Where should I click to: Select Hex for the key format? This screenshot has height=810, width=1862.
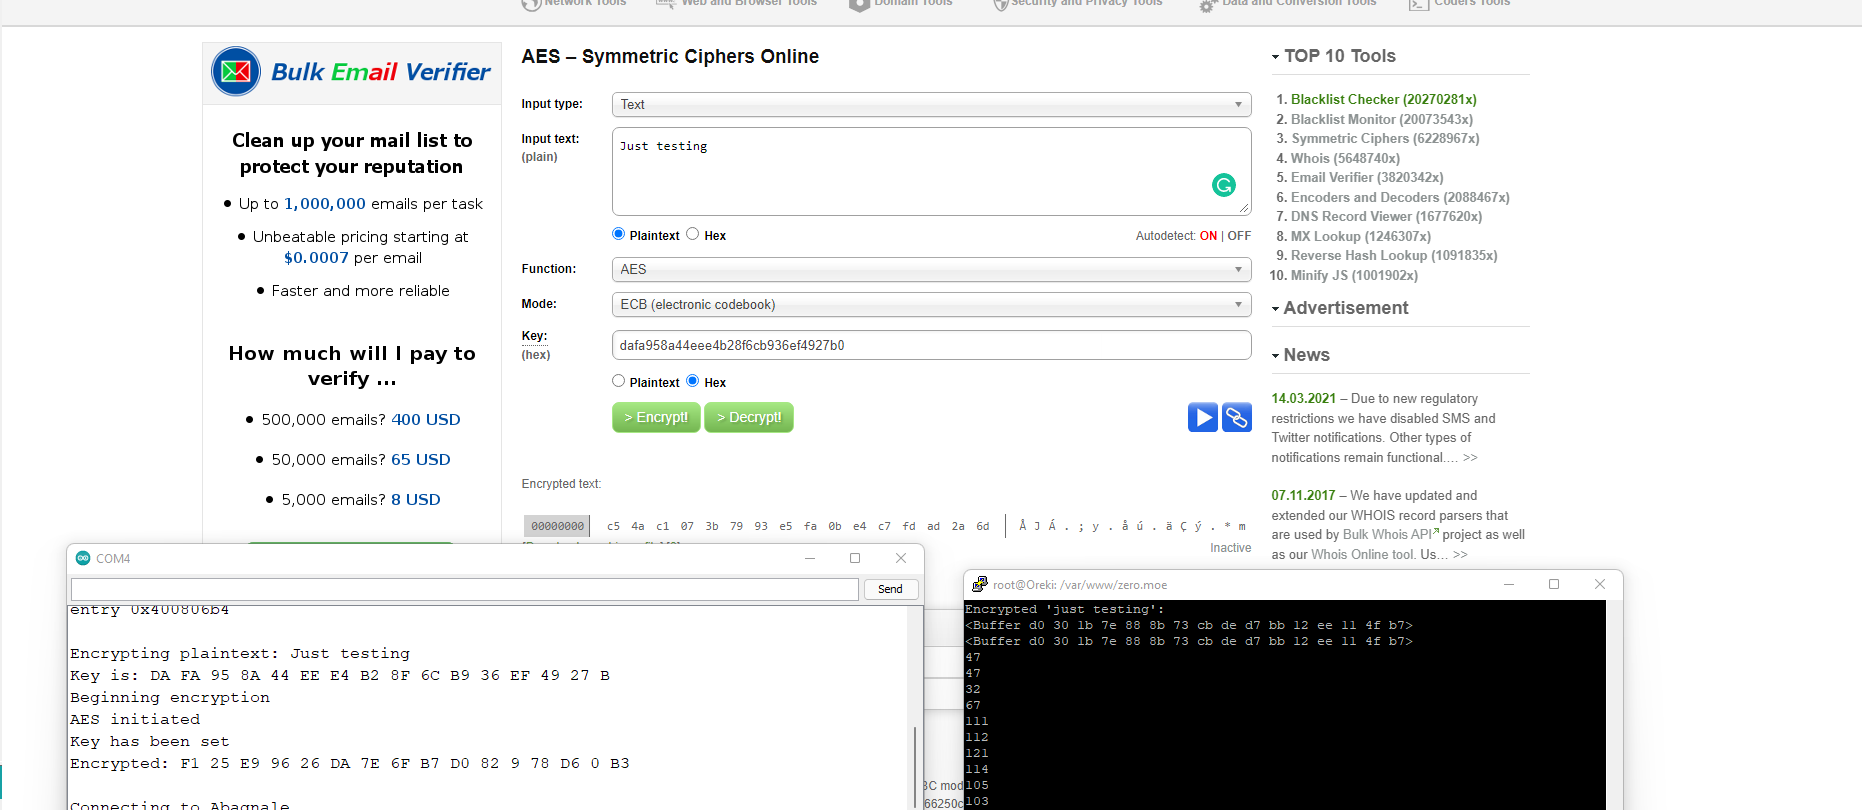tap(692, 381)
